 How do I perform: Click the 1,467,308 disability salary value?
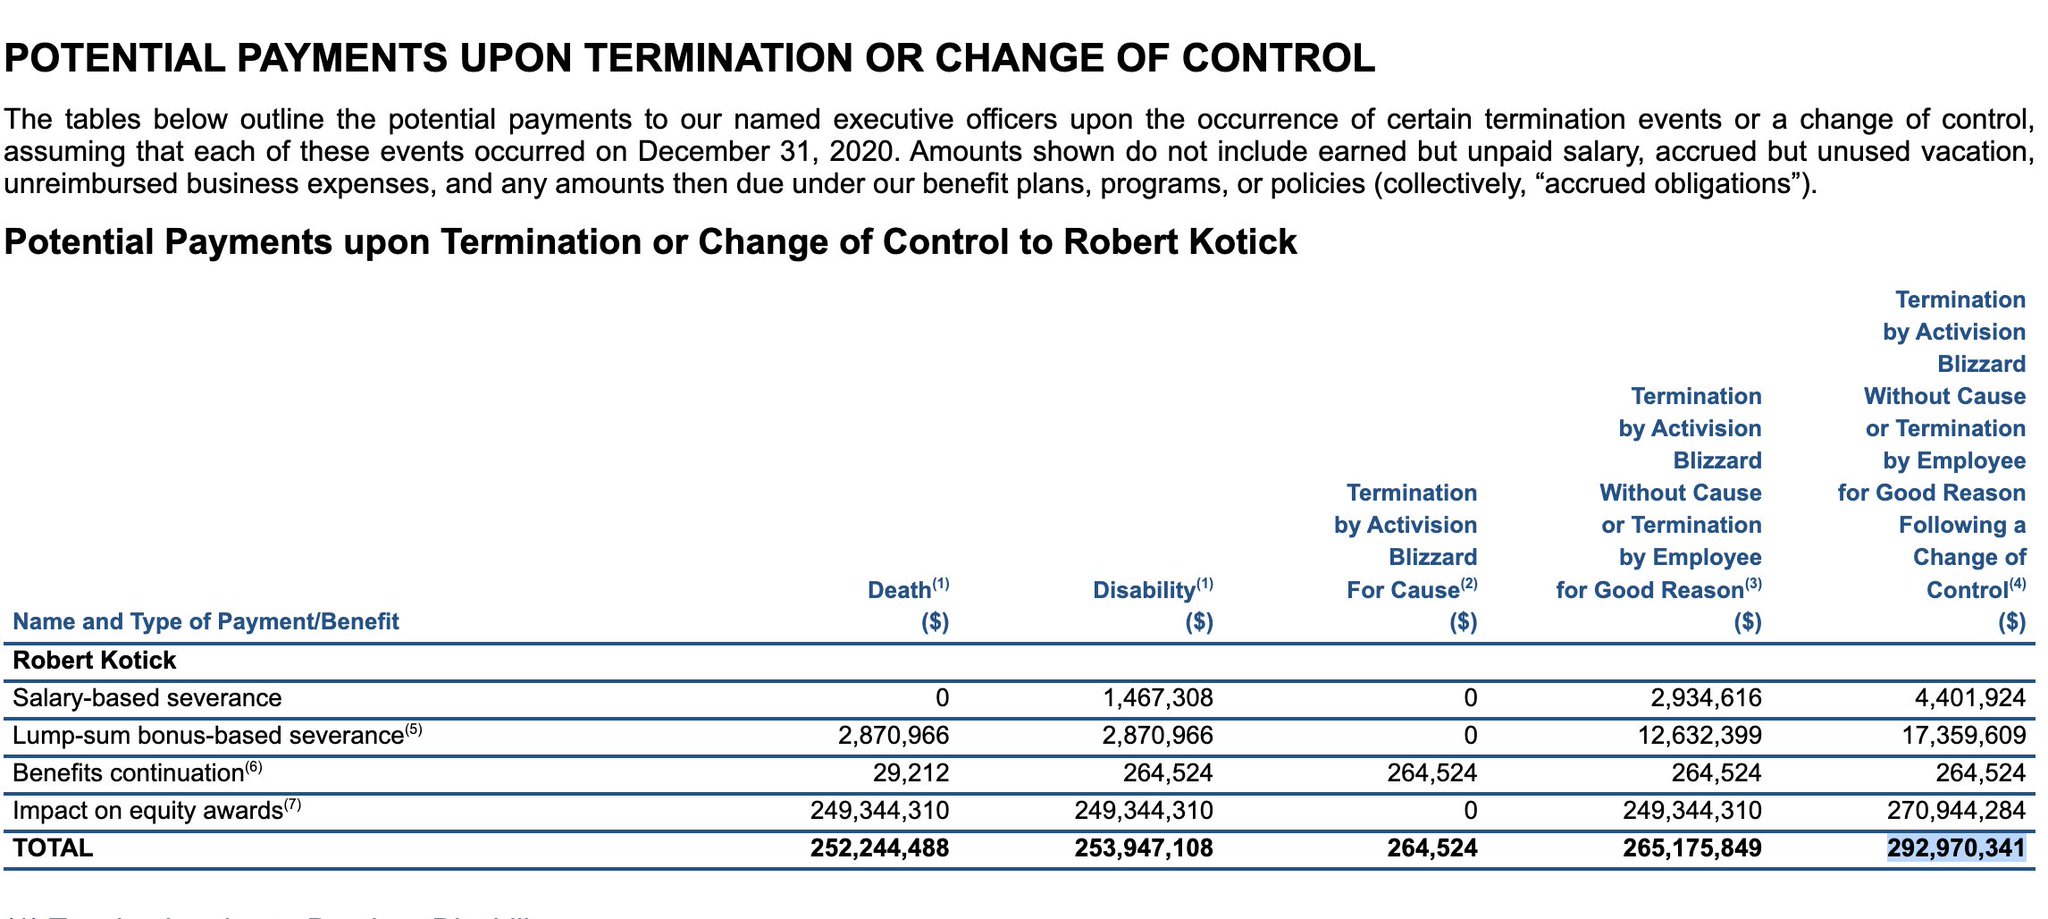click(x=1157, y=698)
